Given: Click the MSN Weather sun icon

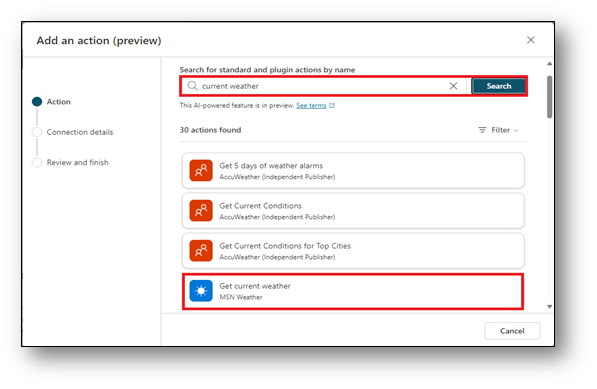Looking at the screenshot, I should (201, 291).
